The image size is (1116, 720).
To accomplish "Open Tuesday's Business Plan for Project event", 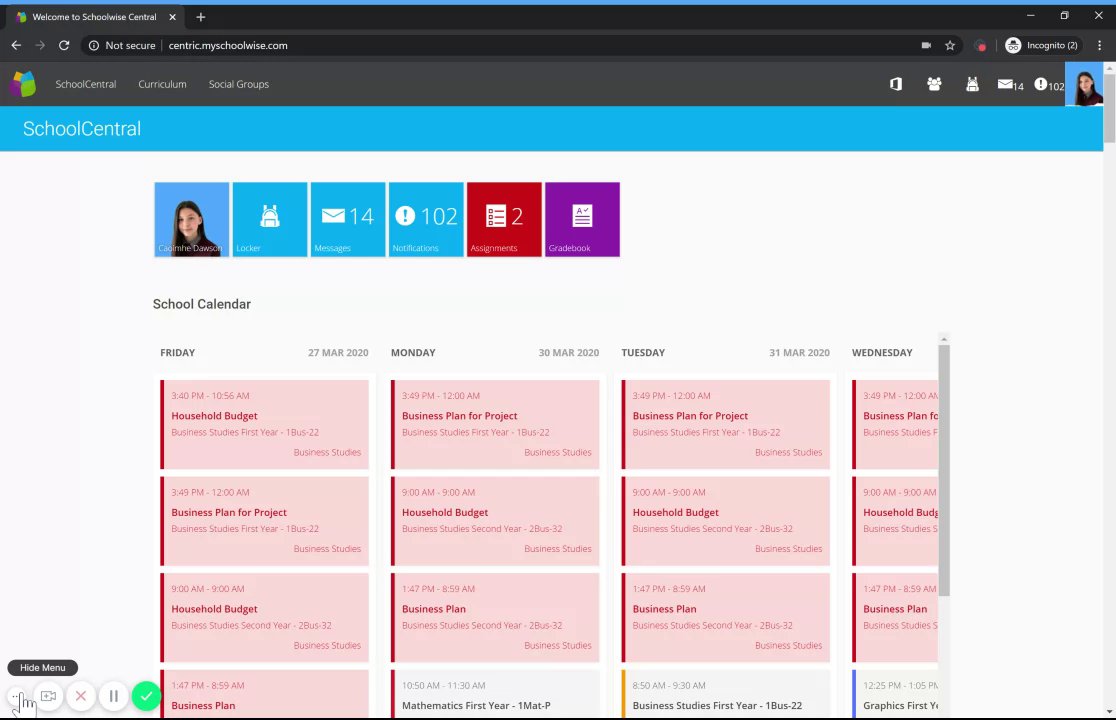I will (726, 424).
